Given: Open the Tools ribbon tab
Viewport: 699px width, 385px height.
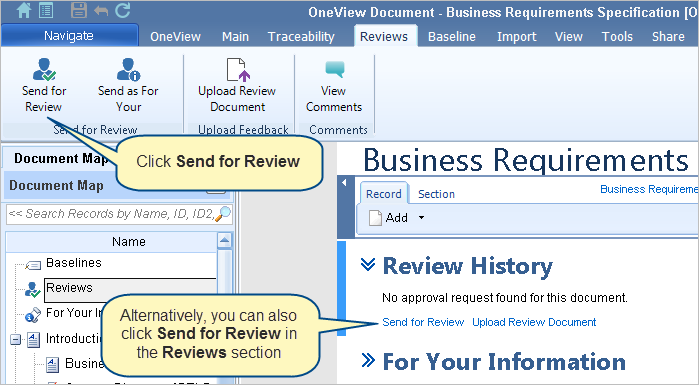Looking at the screenshot, I should point(617,37).
